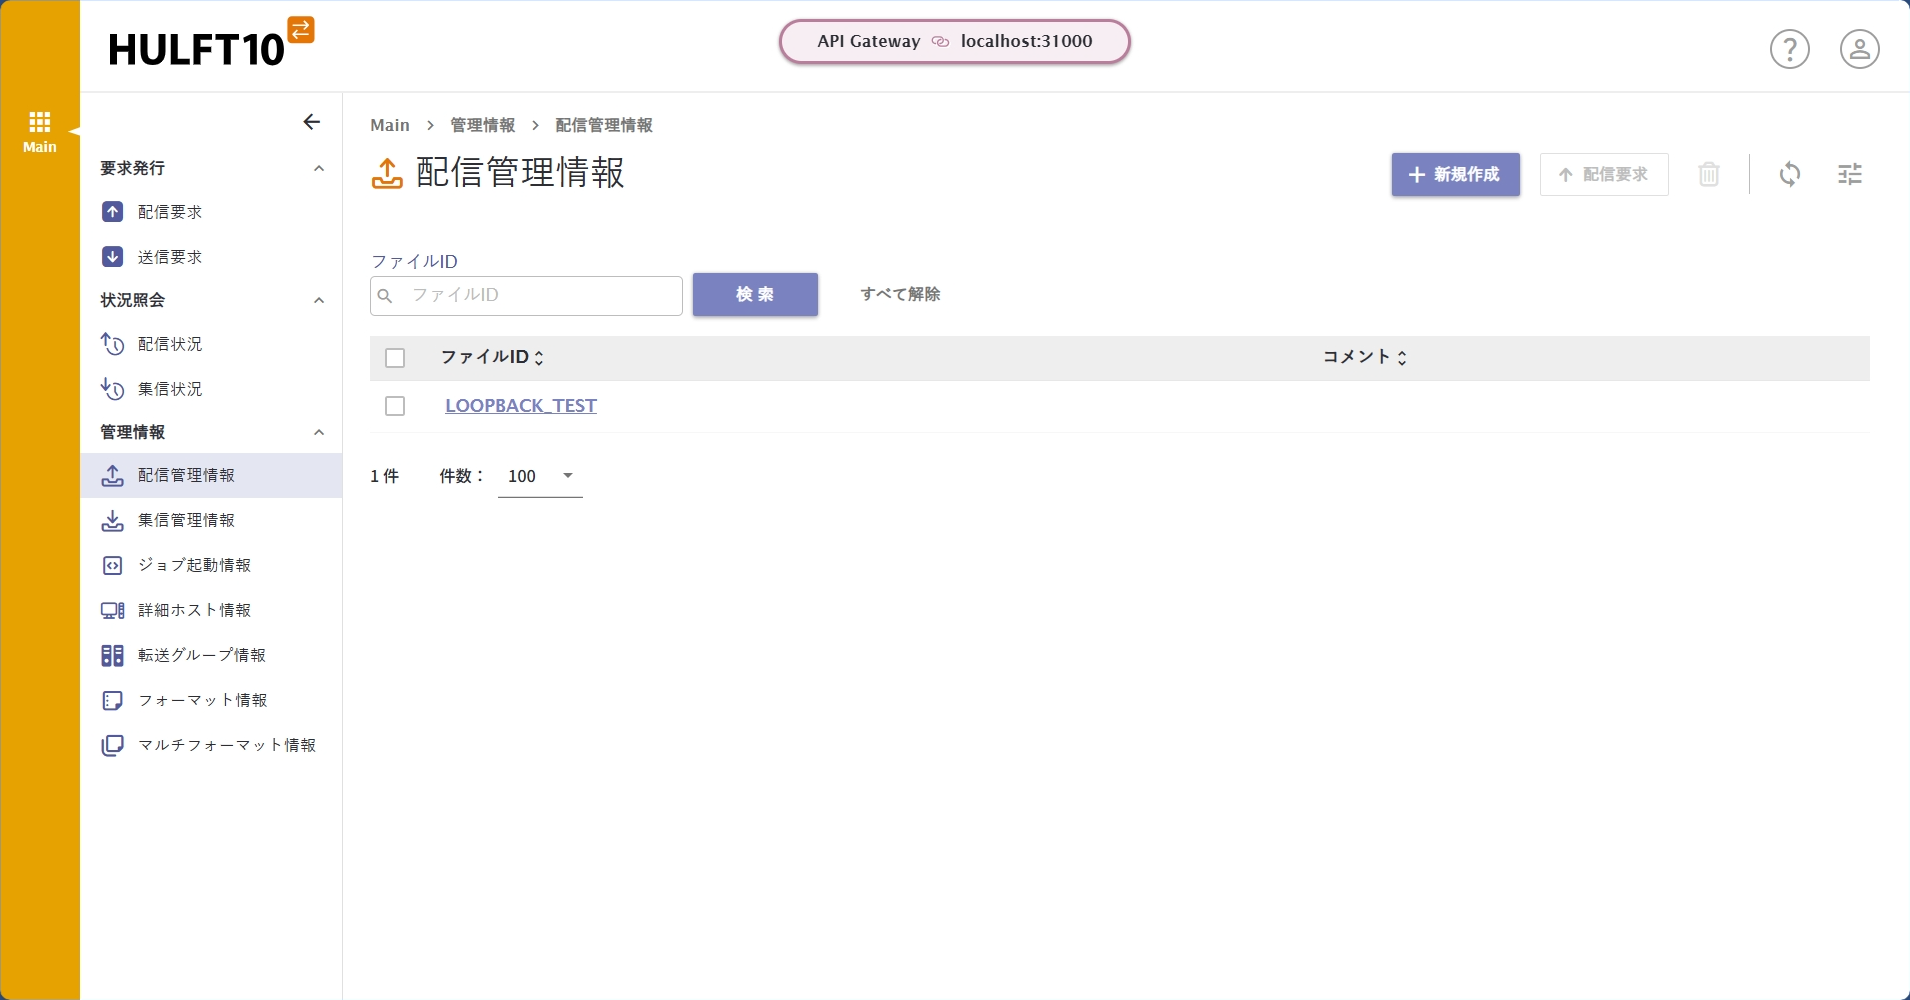Open the LOOPBACK_TEST file entry
Image resolution: width=1910 pixels, height=1000 pixels.
(x=521, y=405)
